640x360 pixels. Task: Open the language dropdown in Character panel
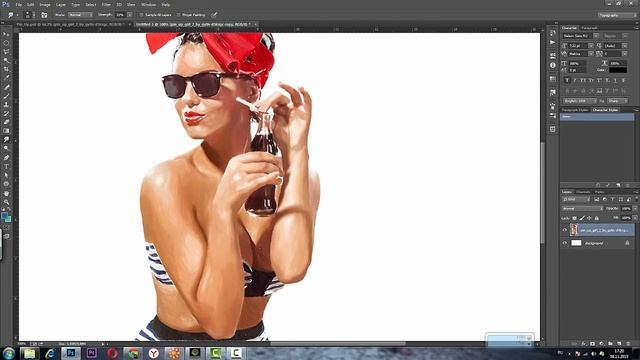[x=580, y=101]
